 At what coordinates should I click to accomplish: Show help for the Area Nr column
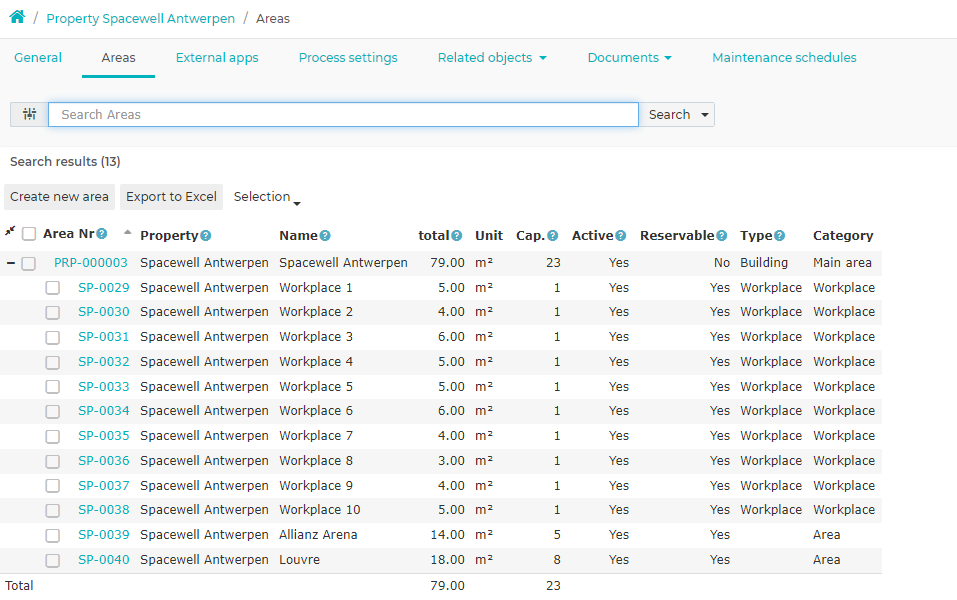(x=102, y=233)
